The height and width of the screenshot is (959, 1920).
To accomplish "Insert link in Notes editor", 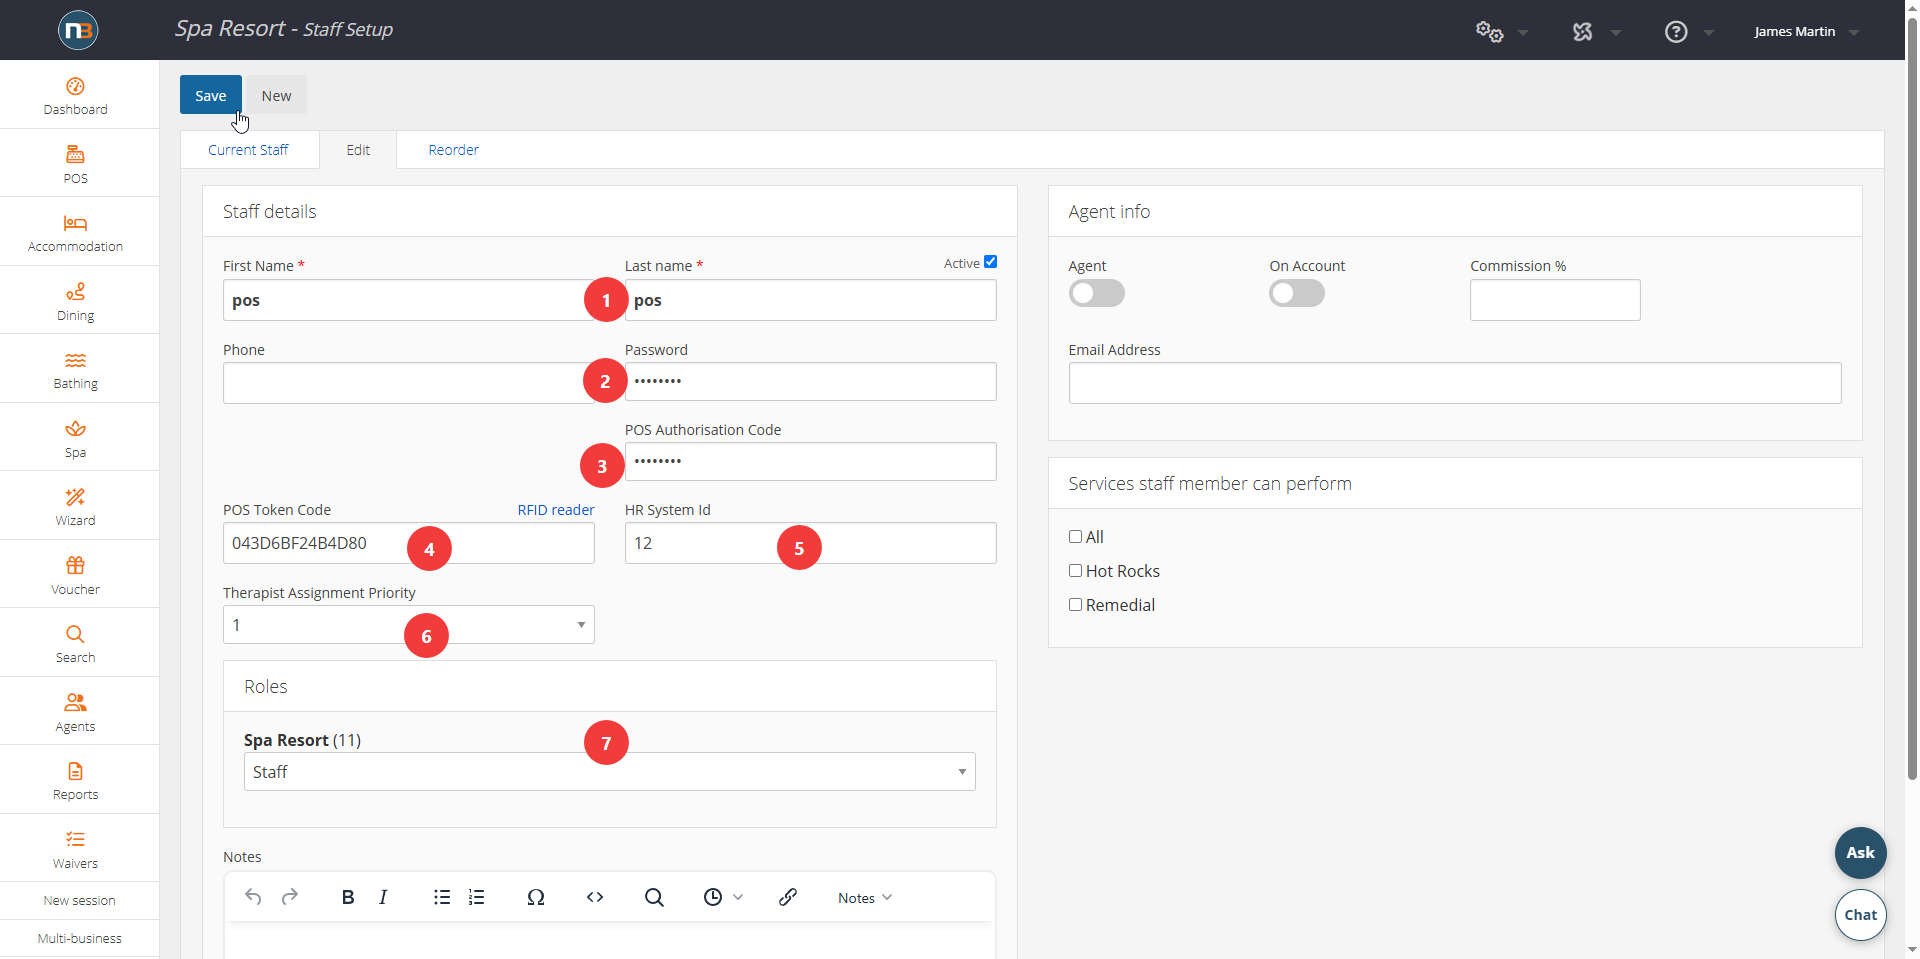I will [788, 897].
